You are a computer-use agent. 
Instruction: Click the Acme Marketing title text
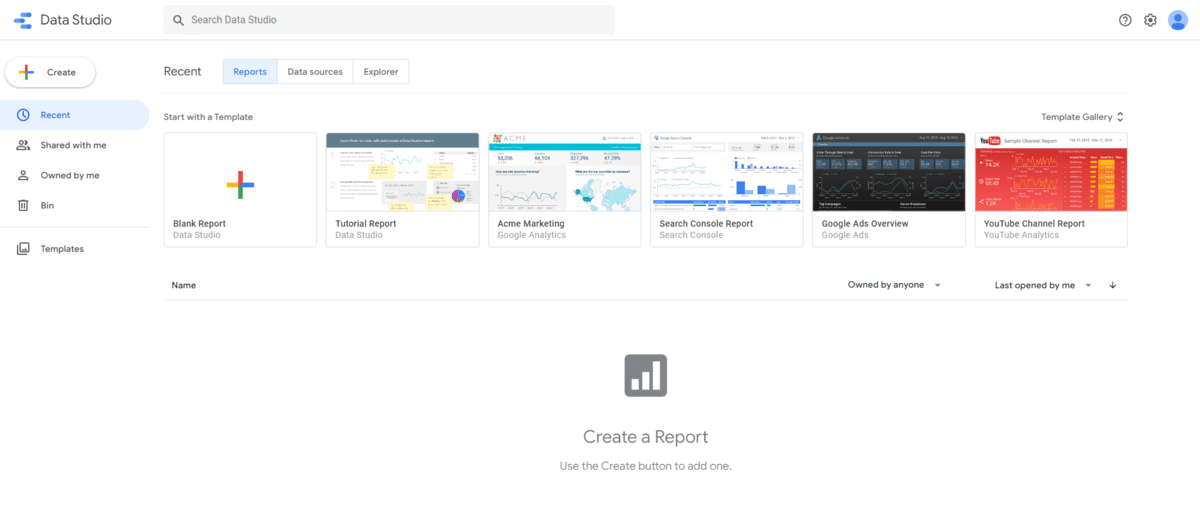pos(531,224)
